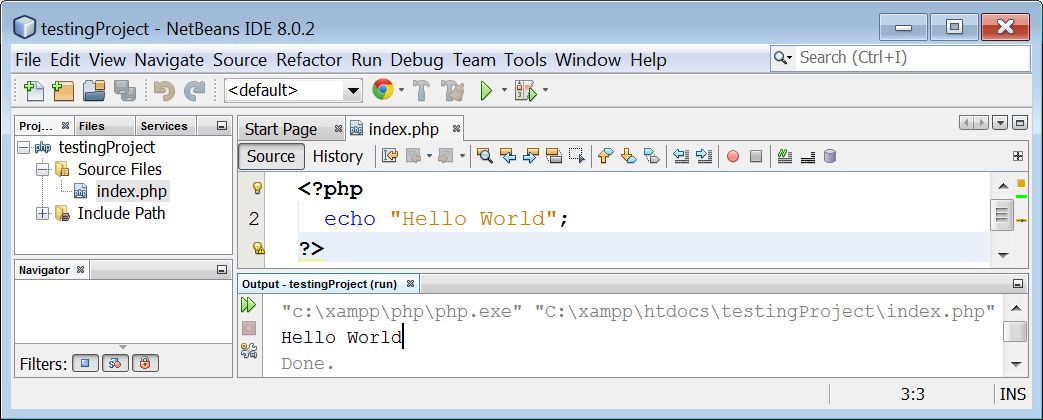This screenshot has height=420, width=1043.
Task: Click the Build Project hammer icon
Action: click(x=421, y=90)
